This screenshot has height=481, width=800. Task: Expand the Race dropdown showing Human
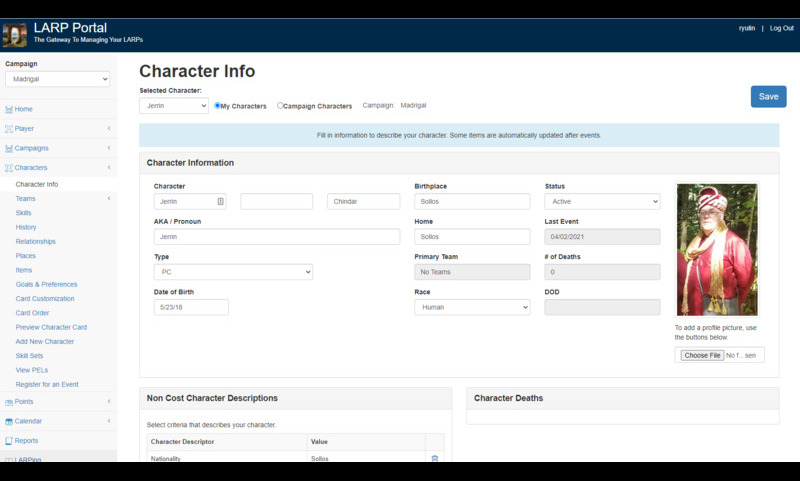[x=472, y=307]
